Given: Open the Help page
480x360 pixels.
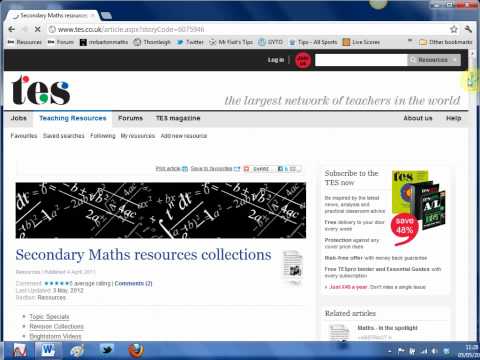Looking at the screenshot, I should [454, 118].
